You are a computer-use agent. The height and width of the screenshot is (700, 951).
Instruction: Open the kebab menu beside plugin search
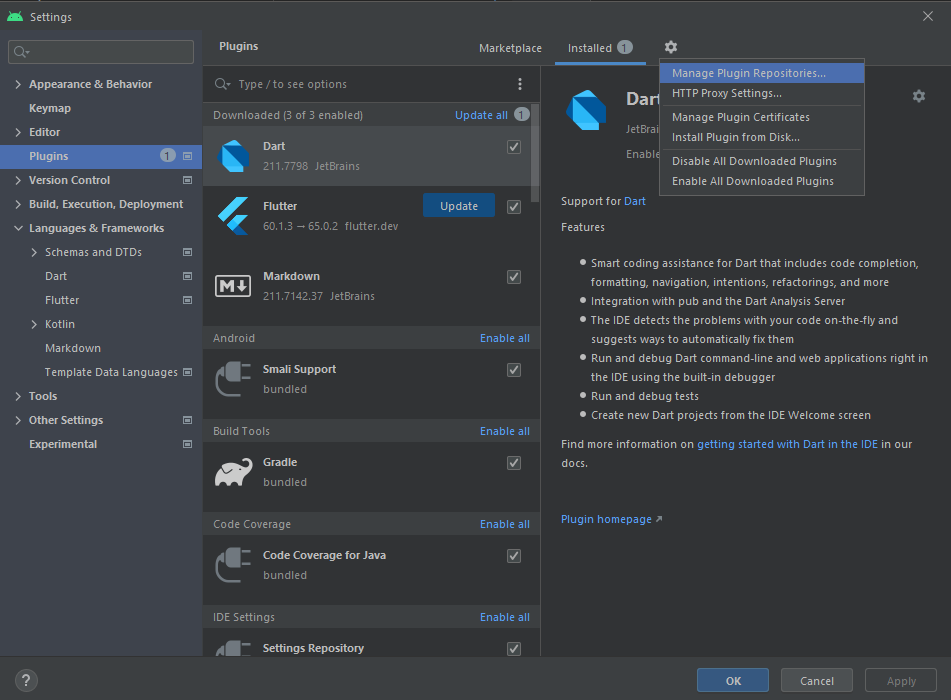coord(519,83)
